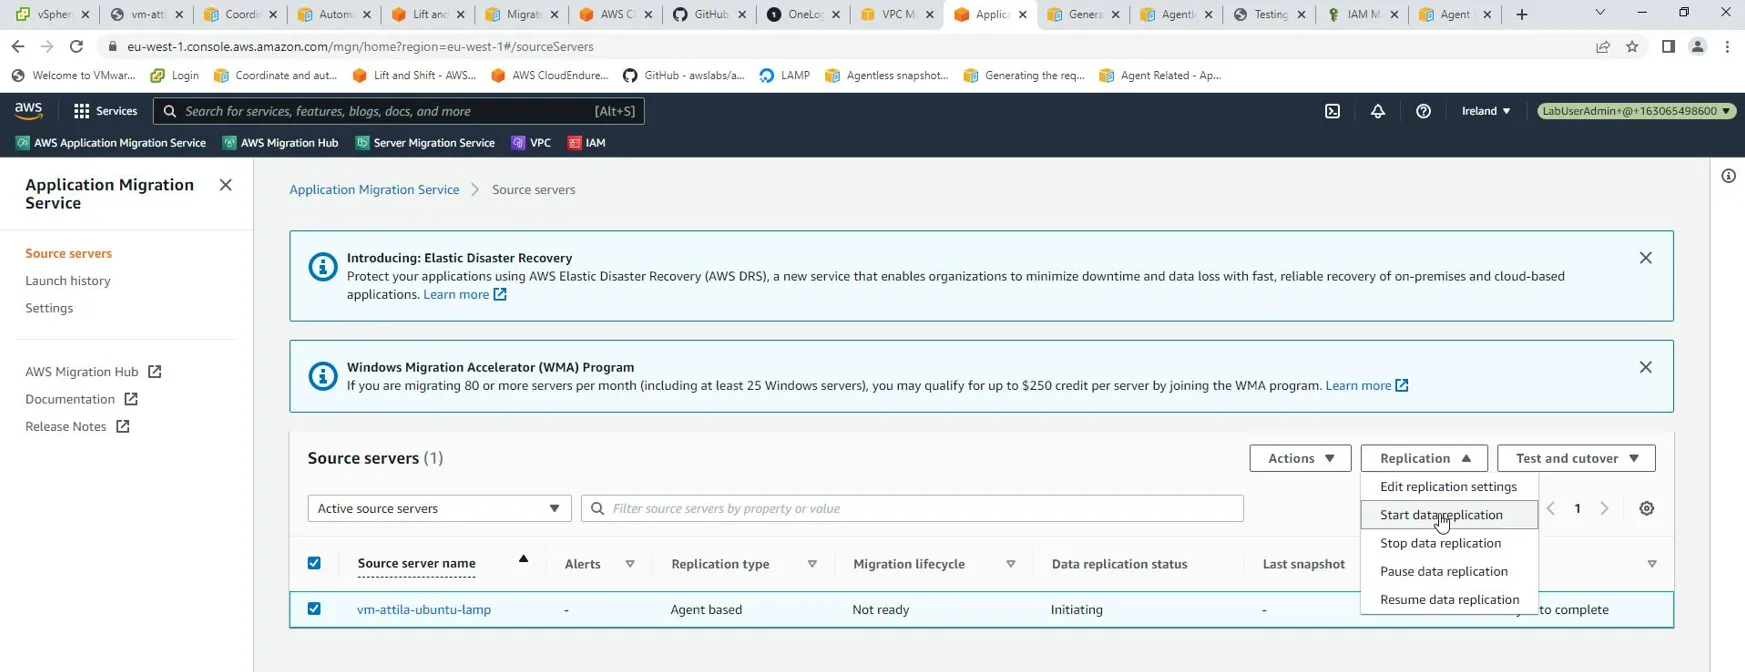This screenshot has height=672, width=1745.
Task: Focus the filter source servers field
Action: point(912,508)
